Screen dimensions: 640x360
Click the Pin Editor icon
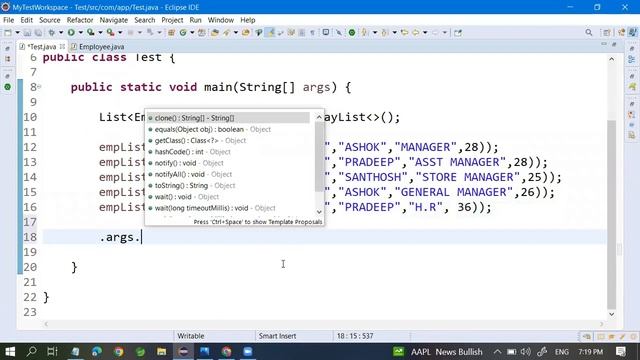(x=458, y=33)
